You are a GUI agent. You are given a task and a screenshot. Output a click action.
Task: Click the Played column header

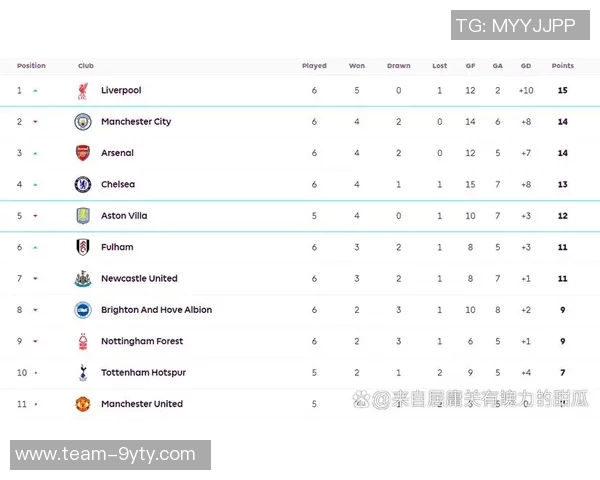pos(314,66)
